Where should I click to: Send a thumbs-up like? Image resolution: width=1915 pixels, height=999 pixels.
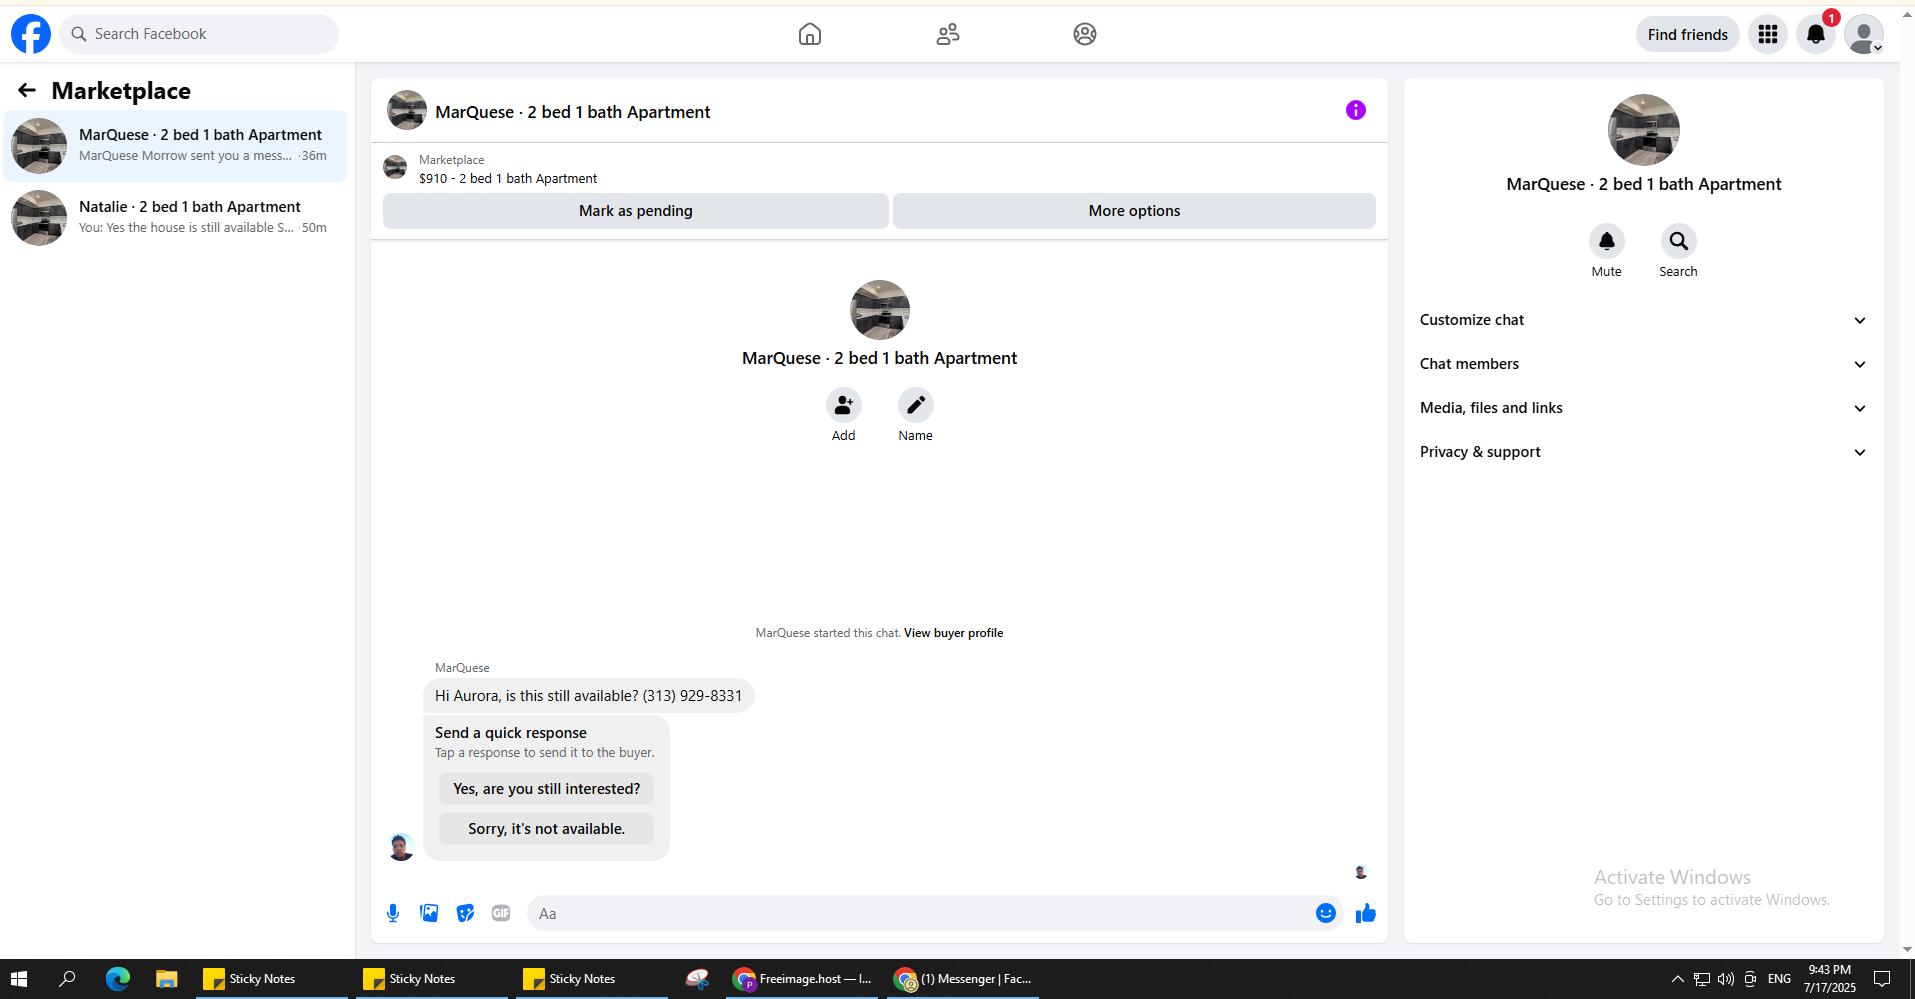point(1366,913)
